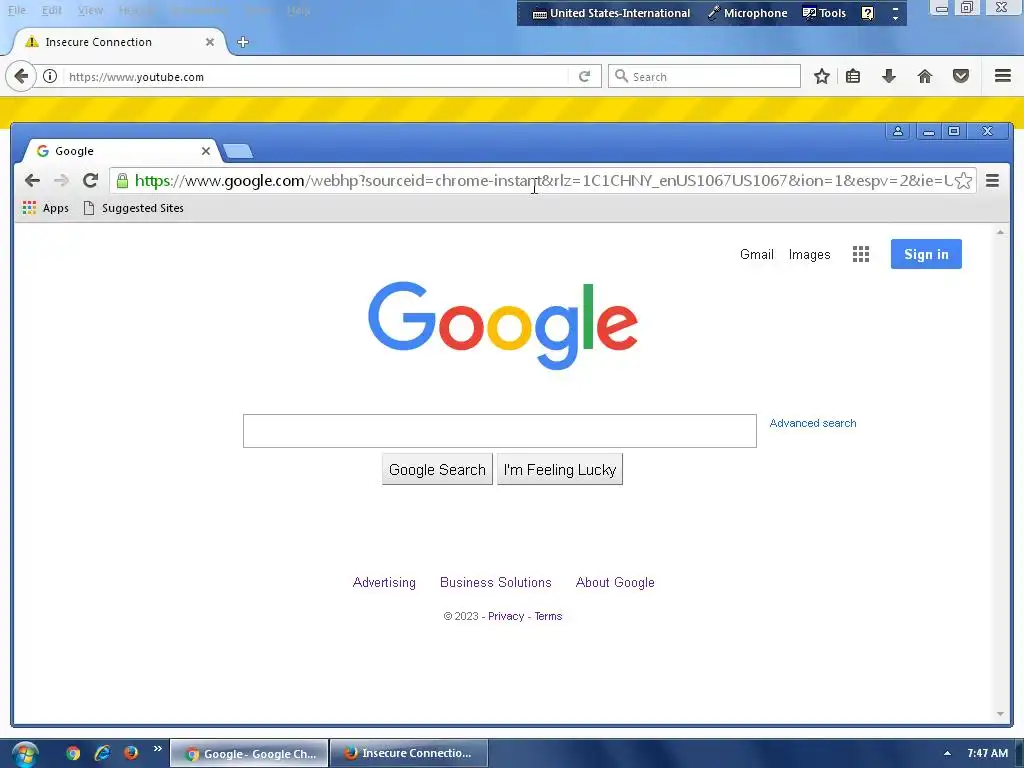Open the Pocket icon in the Firefox toolbar
The width and height of the screenshot is (1024, 768).
(x=961, y=76)
